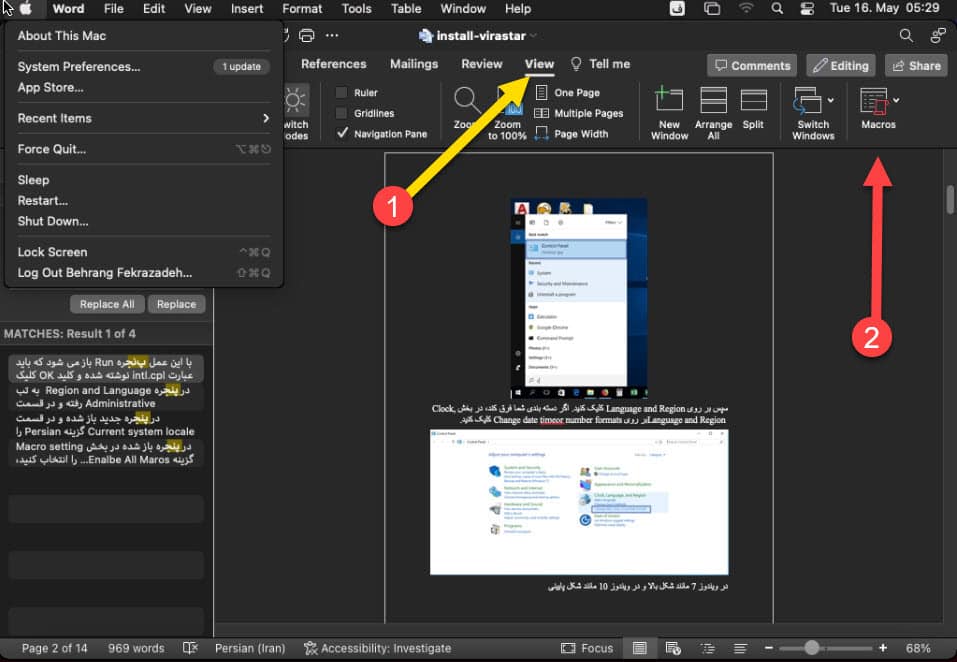957x662 pixels.
Task: Open Control Center in menu bar
Action: [x=807, y=9]
